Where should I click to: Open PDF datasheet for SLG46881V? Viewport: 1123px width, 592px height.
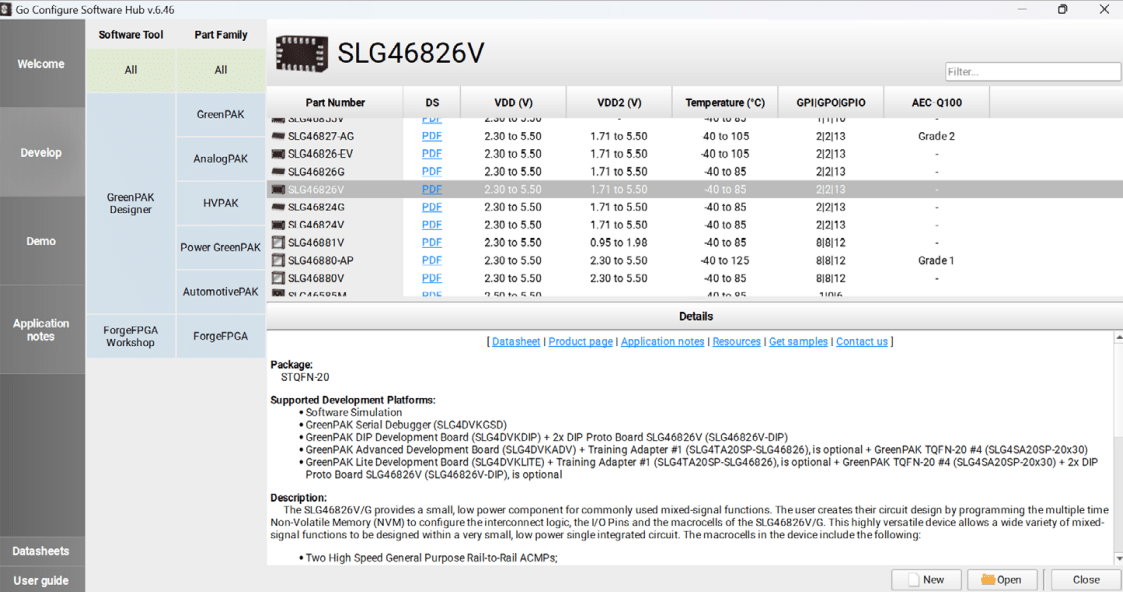[x=432, y=243]
